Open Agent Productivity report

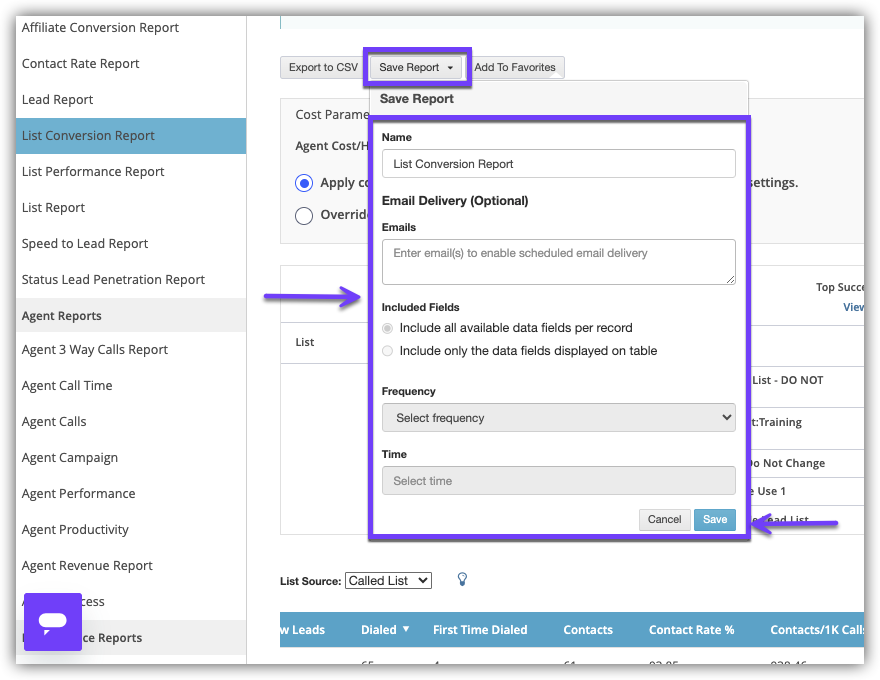pyautogui.click(x=75, y=529)
